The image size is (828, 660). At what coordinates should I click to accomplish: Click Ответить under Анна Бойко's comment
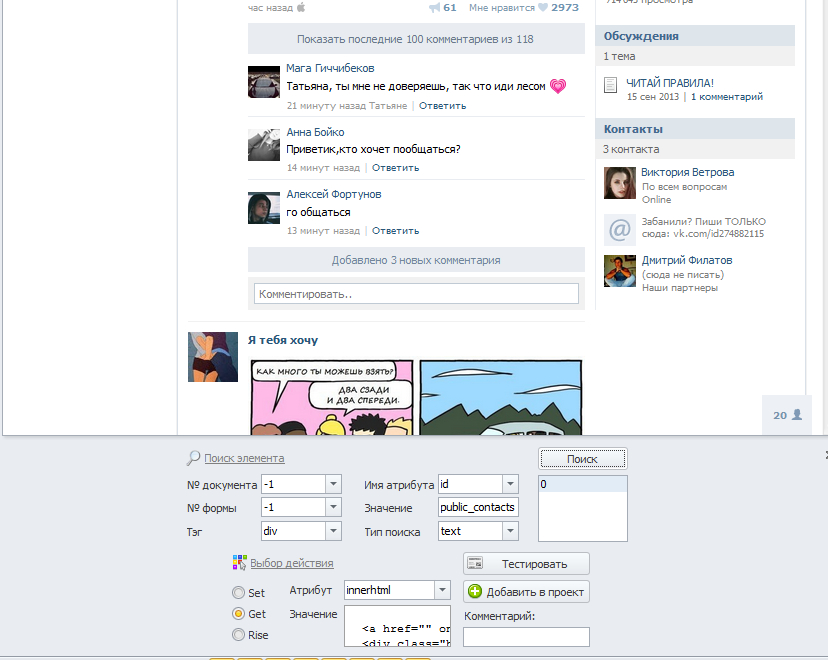click(396, 168)
